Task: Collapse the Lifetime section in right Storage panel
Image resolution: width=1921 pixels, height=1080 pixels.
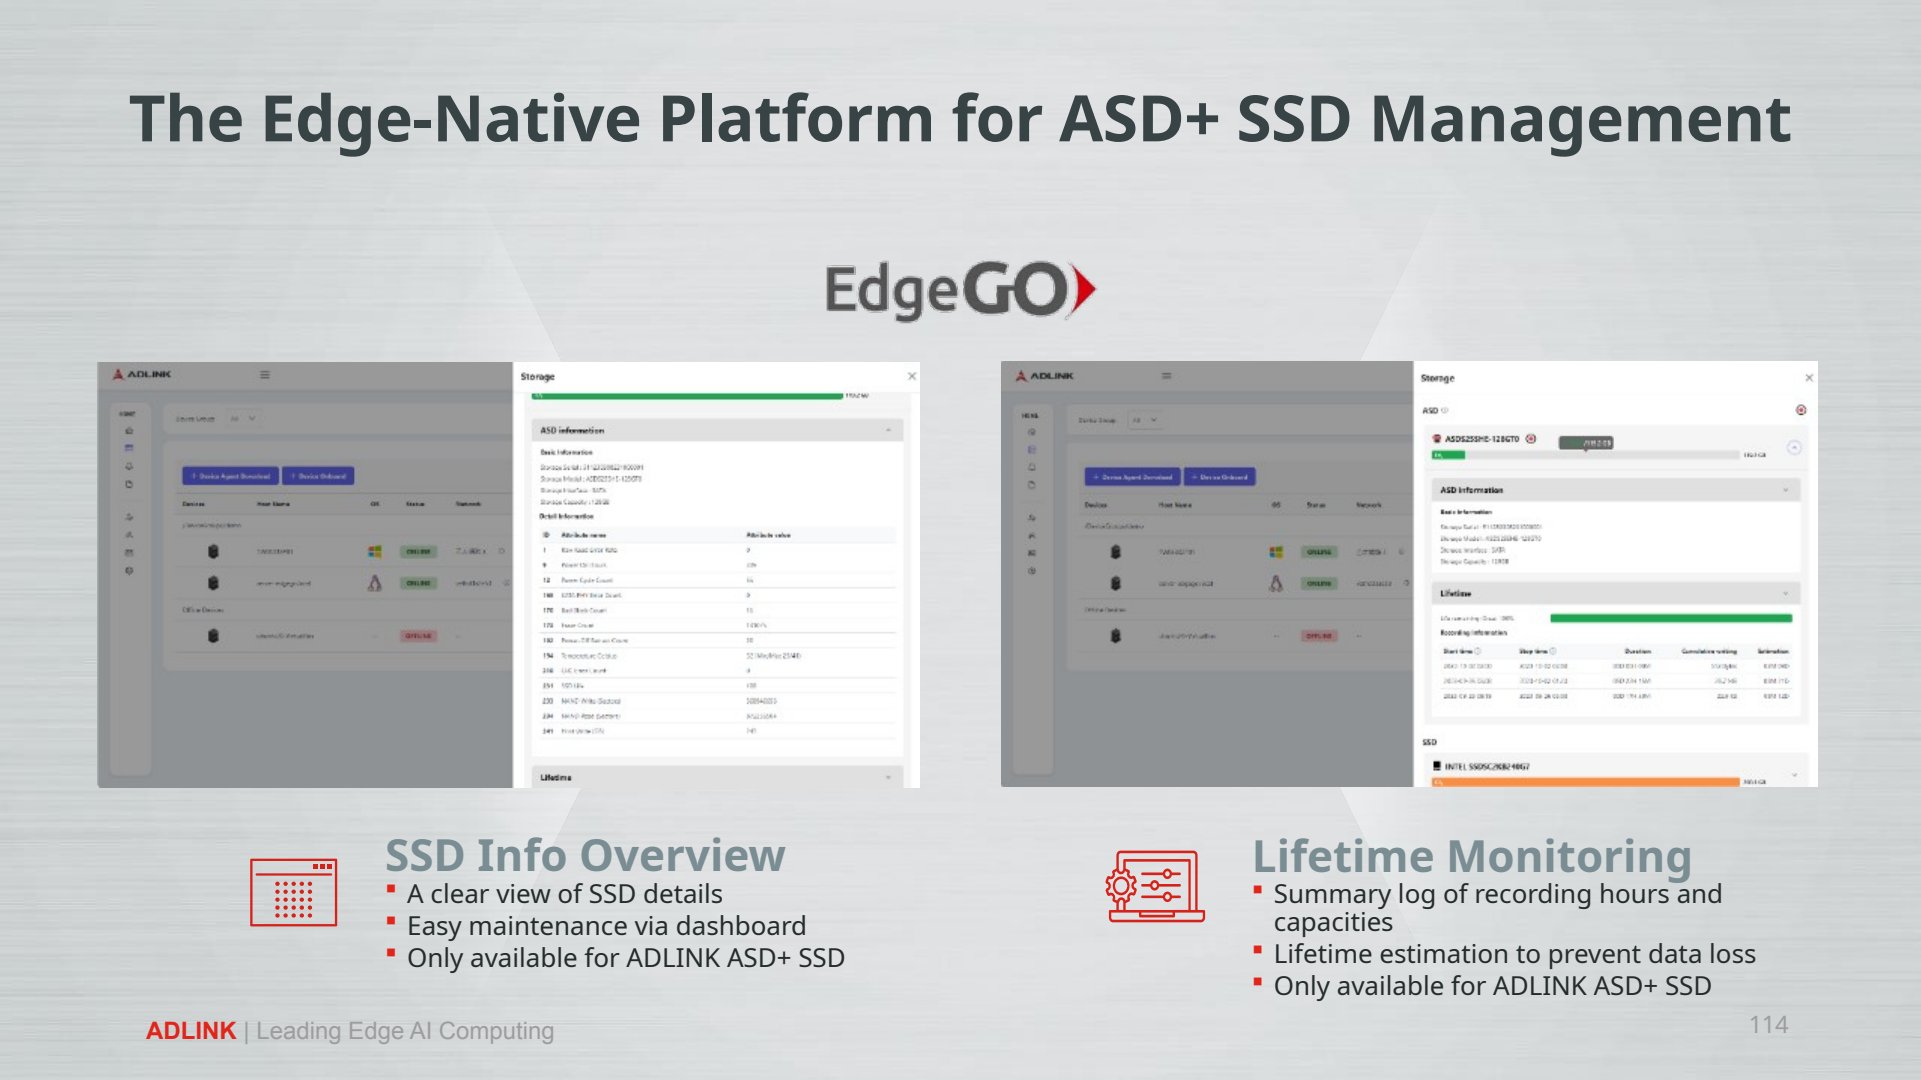Action: click(1786, 593)
